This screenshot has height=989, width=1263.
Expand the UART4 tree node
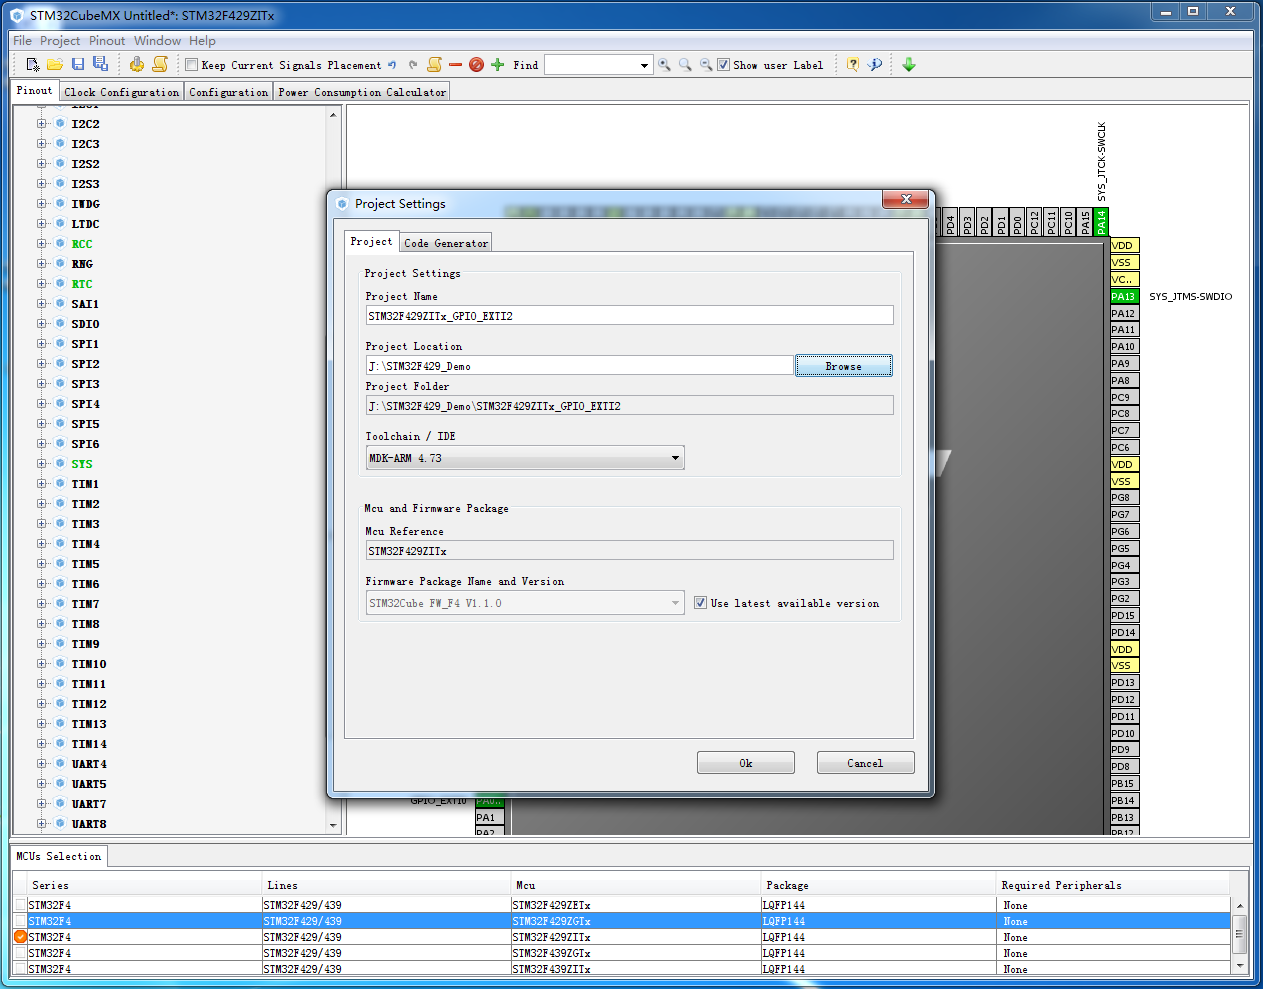41,764
